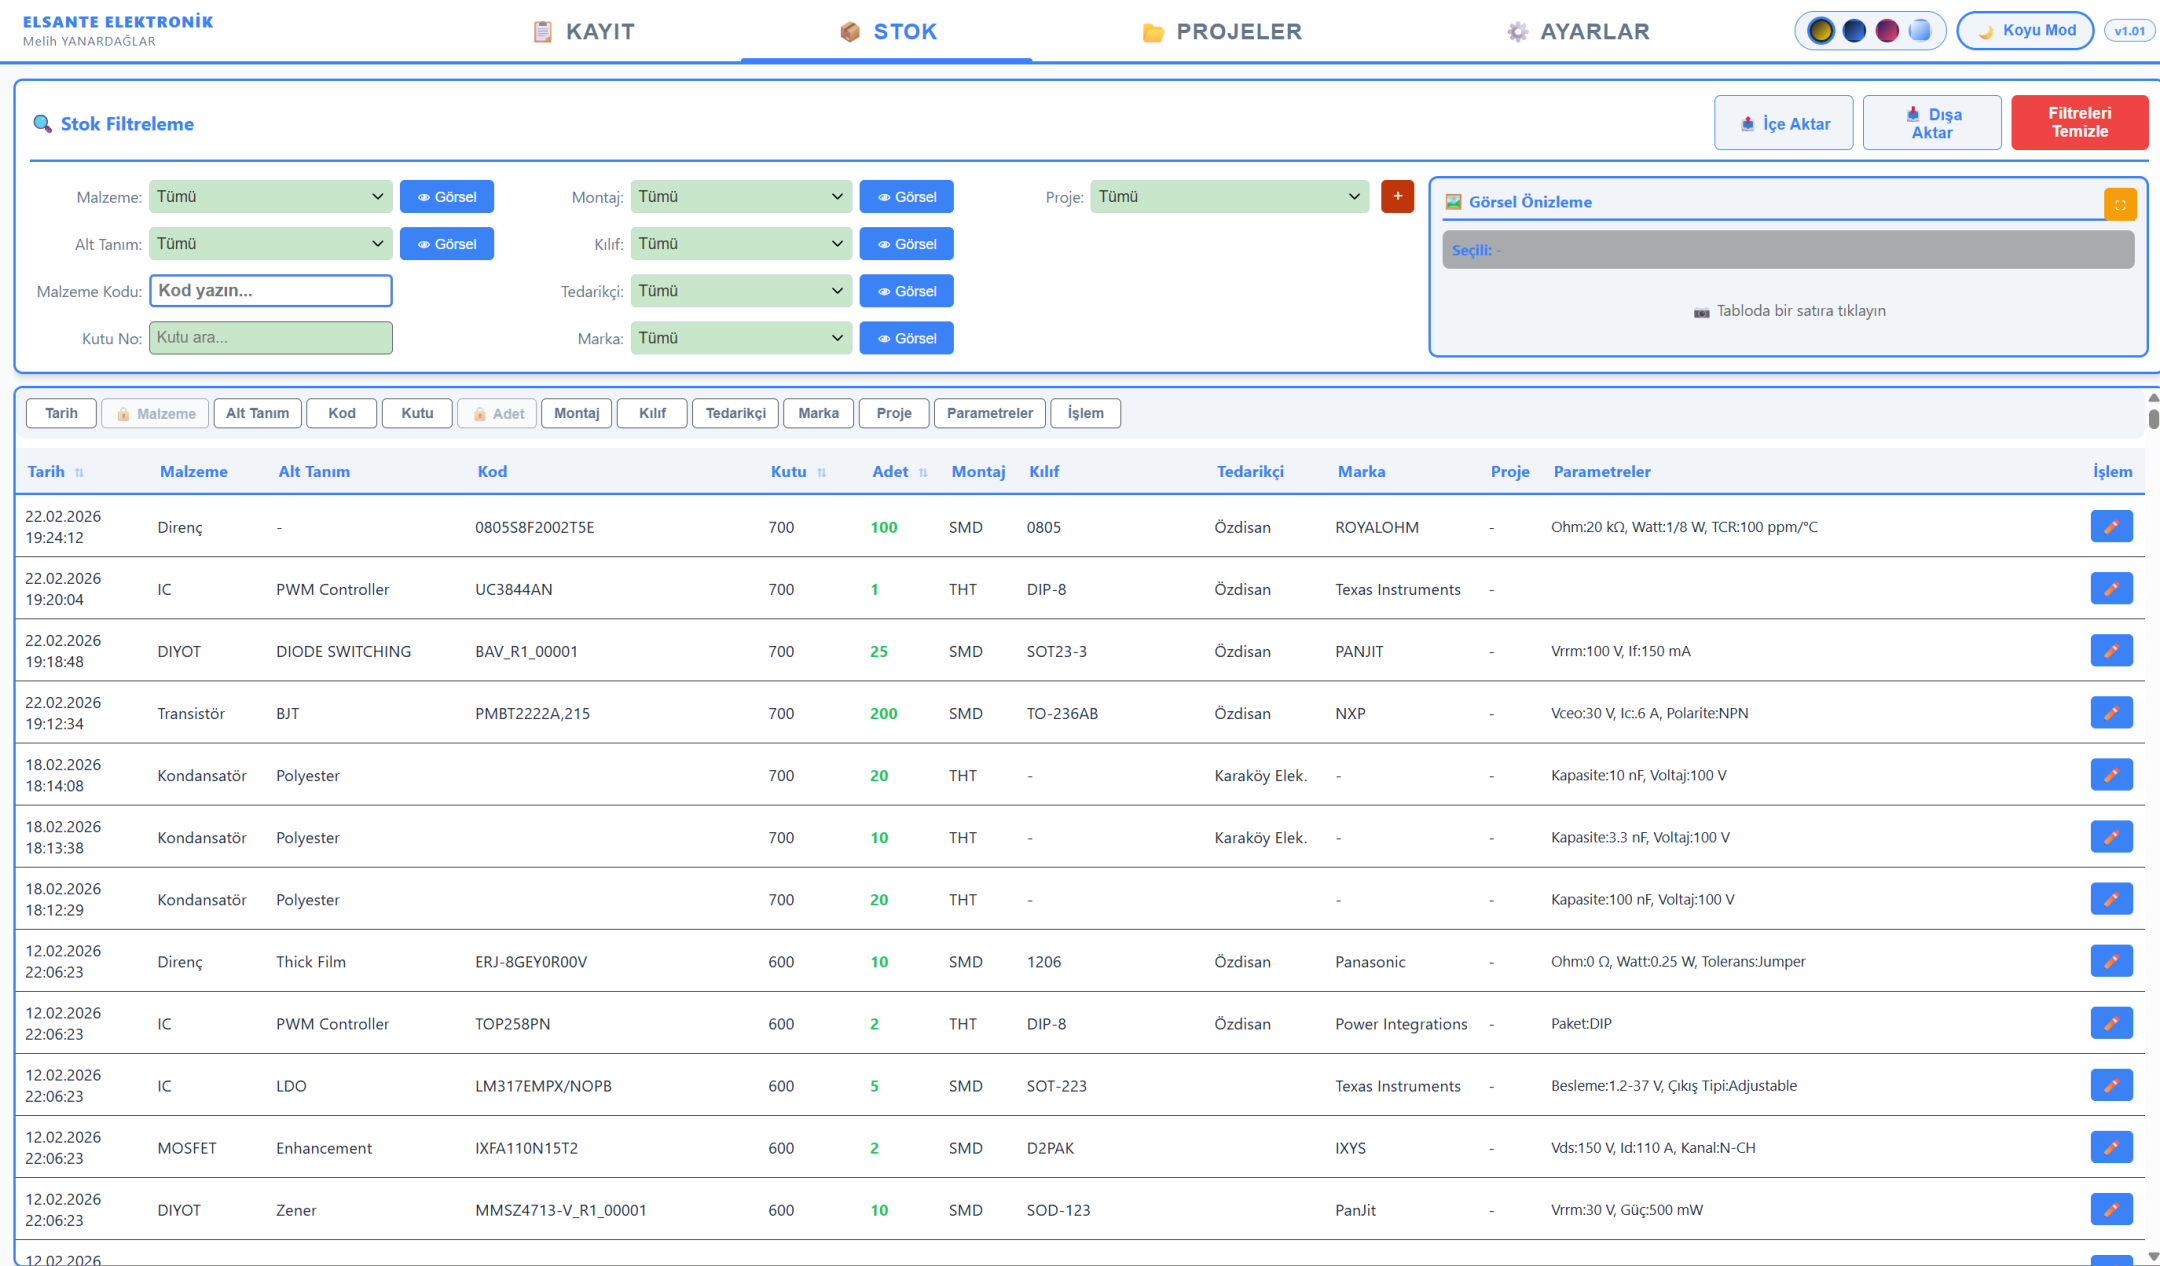The width and height of the screenshot is (2160, 1266).
Task: Click the Filtreleri Temizle button
Action: click(2079, 123)
